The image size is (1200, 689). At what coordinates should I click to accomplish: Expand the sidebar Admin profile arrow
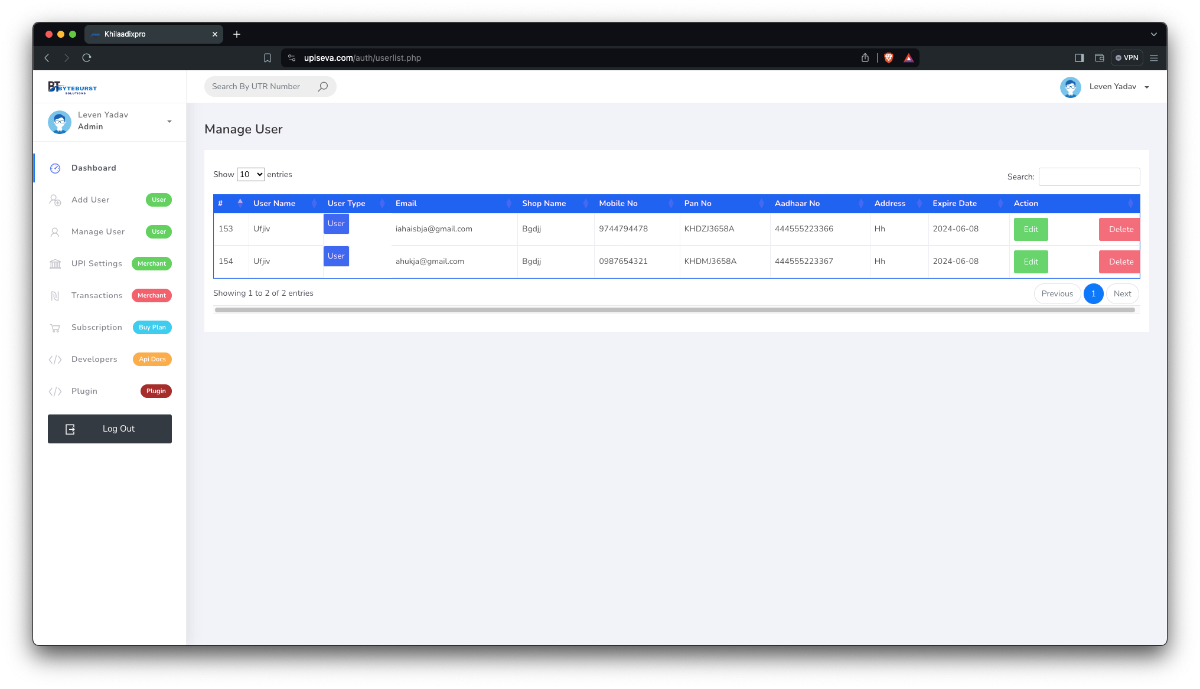(169, 121)
